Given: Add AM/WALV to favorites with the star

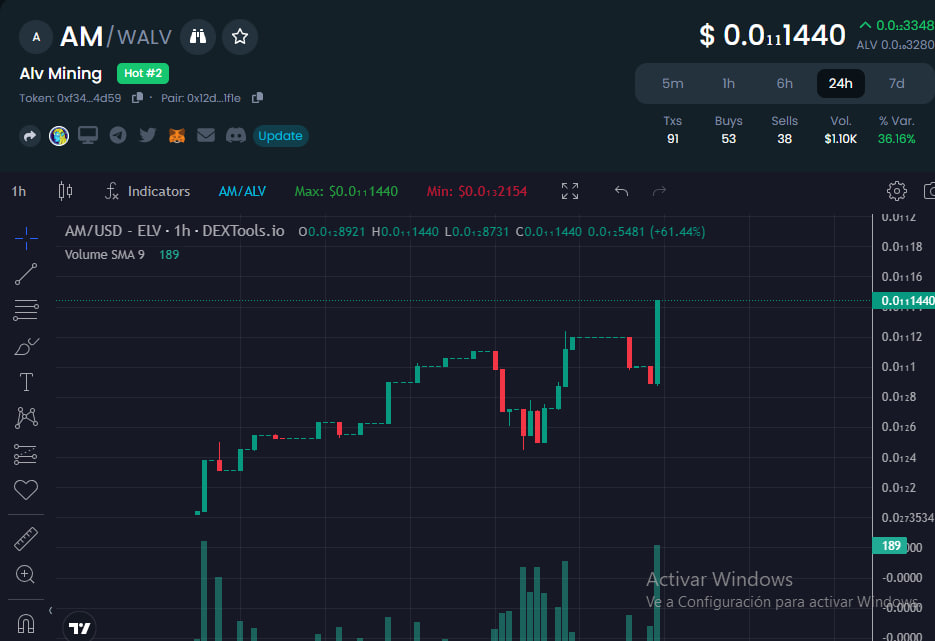Looking at the screenshot, I should pyautogui.click(x=239, y=36).
